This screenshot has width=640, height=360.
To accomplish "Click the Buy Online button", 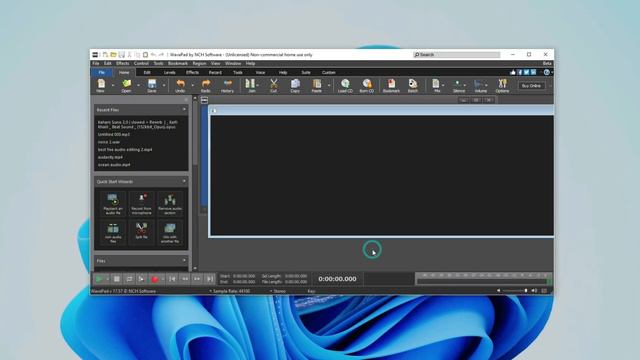I will click(x=531, y=86).
